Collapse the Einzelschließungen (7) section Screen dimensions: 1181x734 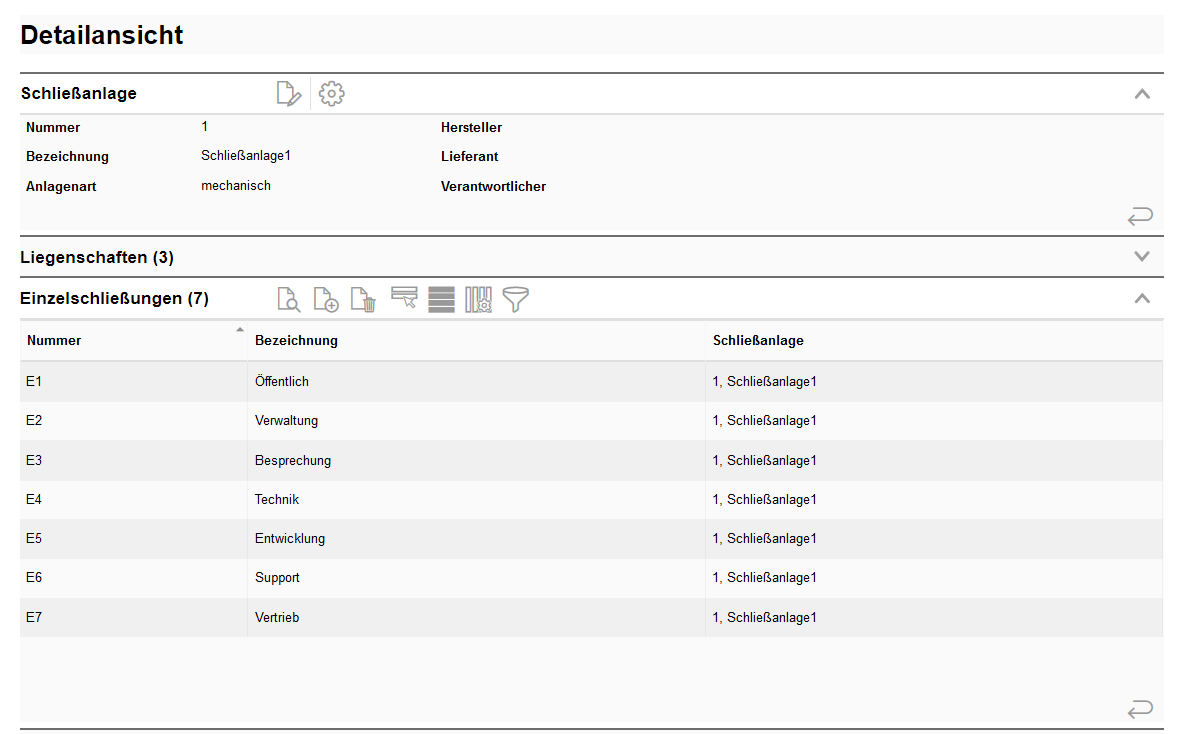(1142, 298)
